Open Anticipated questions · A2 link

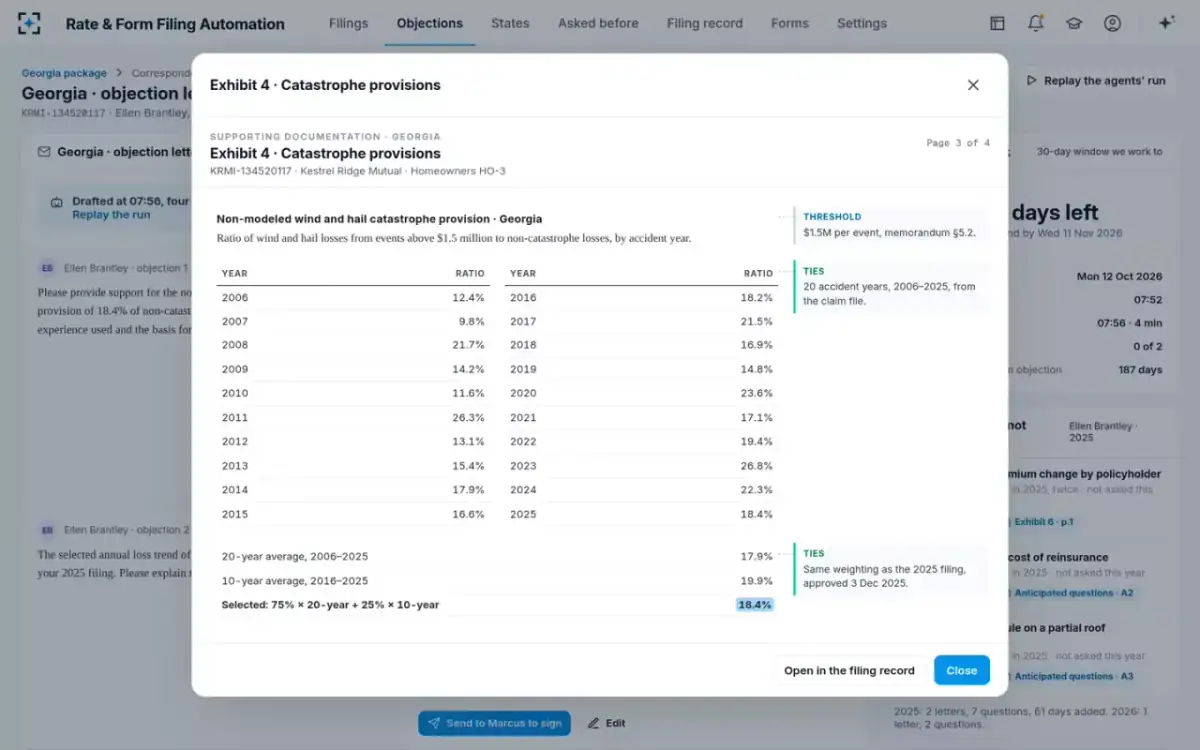[x=1074, y=593]
